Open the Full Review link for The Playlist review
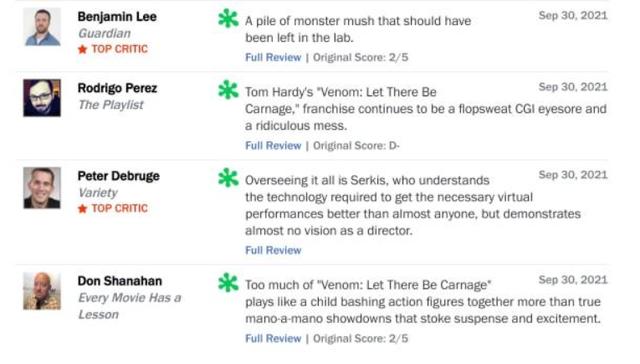The width and height of the screenshot is (640, 364). tap(273, 146)
